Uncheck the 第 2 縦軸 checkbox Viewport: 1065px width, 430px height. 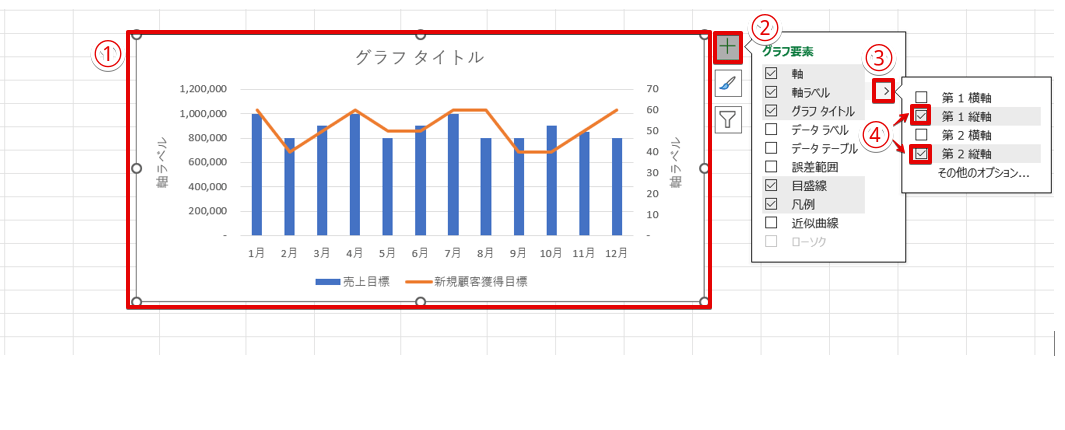(921, 154)
